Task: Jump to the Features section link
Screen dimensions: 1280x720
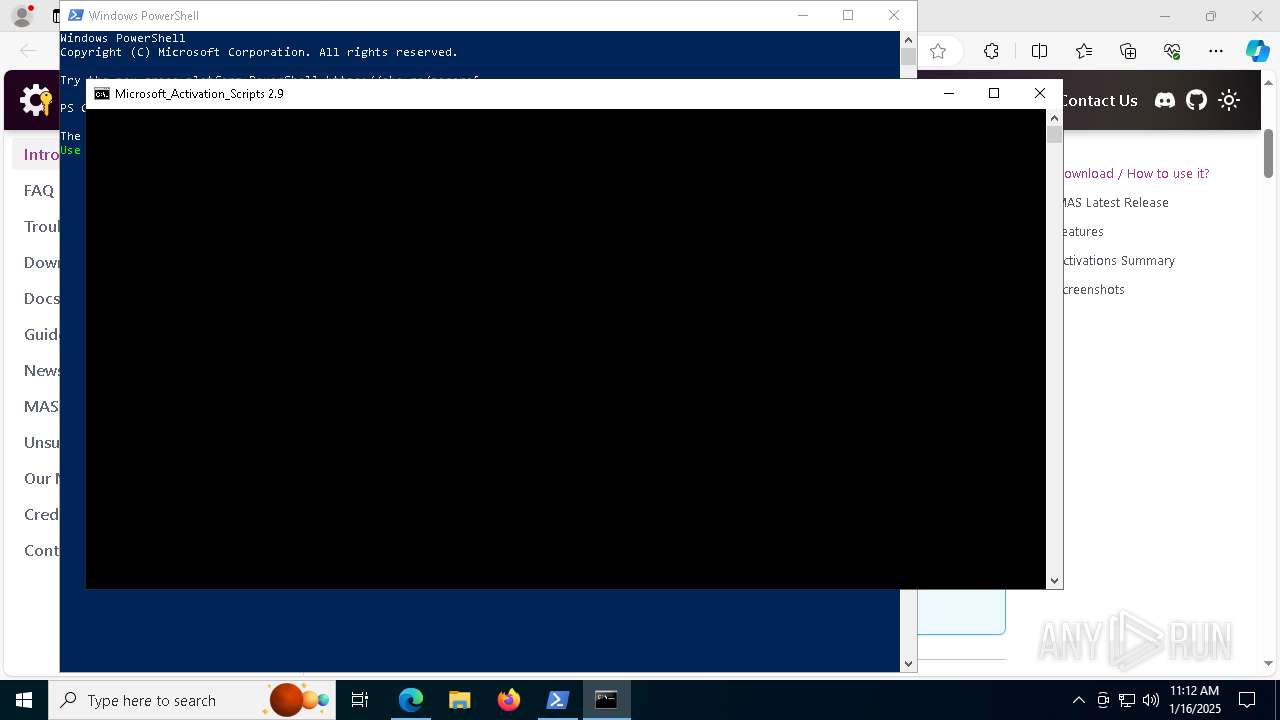Action: pyautogui.click(x=1083, y=231)
